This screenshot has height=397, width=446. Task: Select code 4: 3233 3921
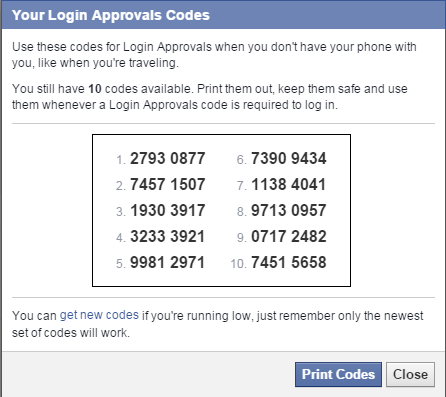click(167, 236)
